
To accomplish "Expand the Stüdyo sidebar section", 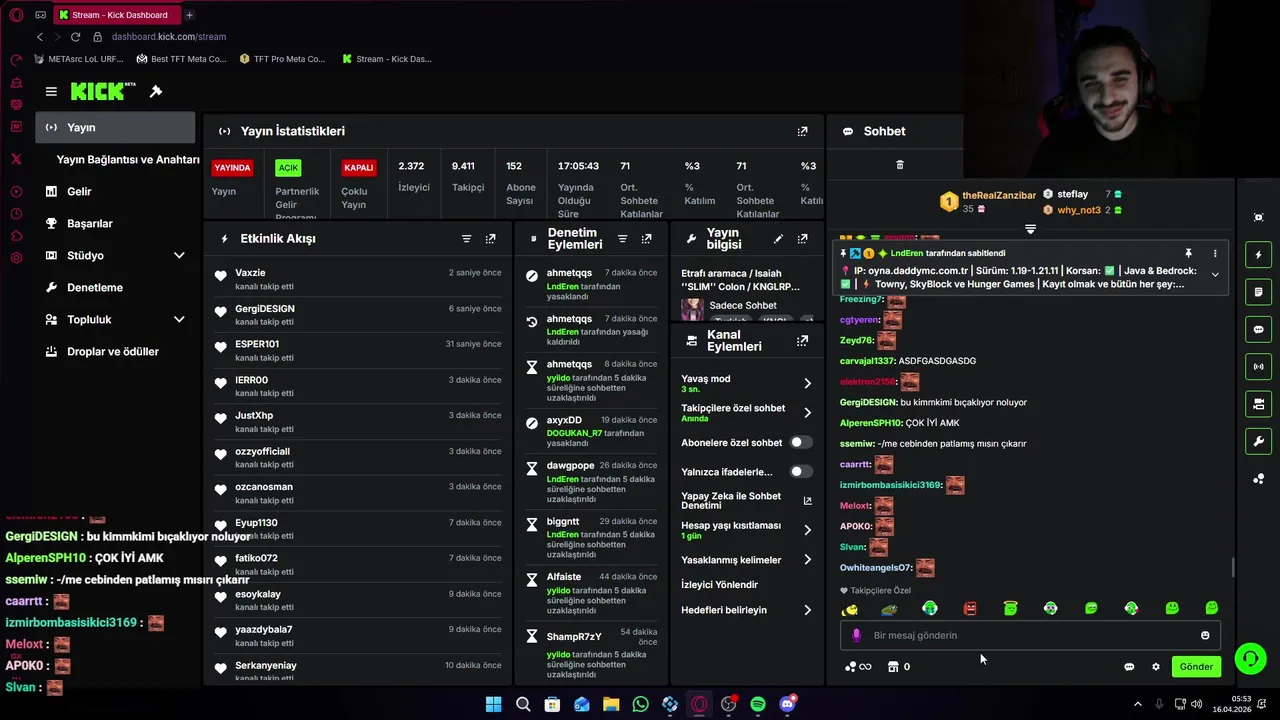I will (x=179, y=255).
